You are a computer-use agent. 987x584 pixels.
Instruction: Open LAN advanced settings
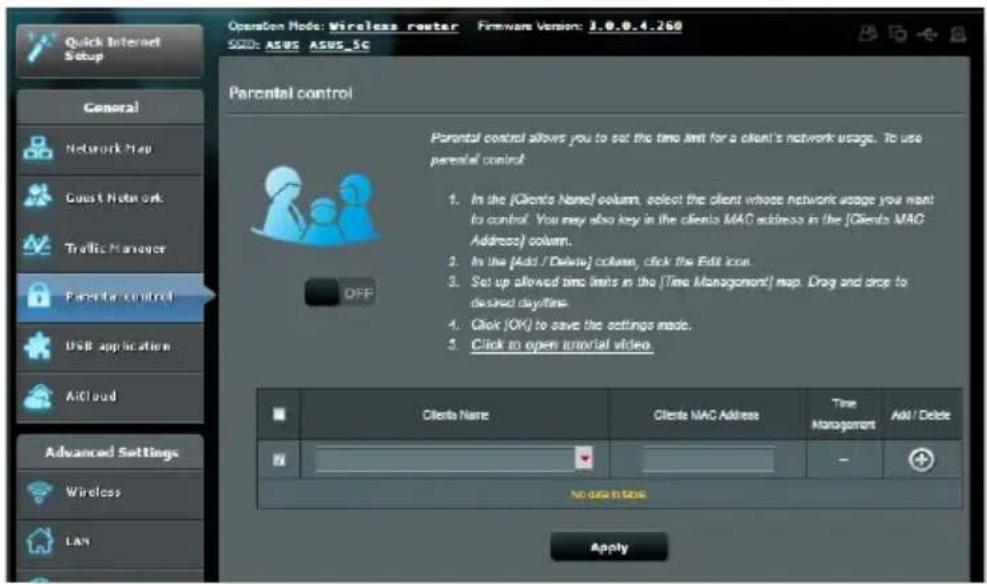point(110,542)
